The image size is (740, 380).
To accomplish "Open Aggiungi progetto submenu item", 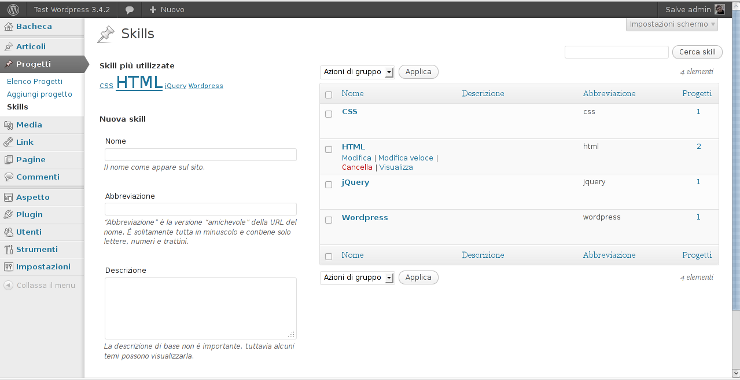I will click(x=40, y=94).
